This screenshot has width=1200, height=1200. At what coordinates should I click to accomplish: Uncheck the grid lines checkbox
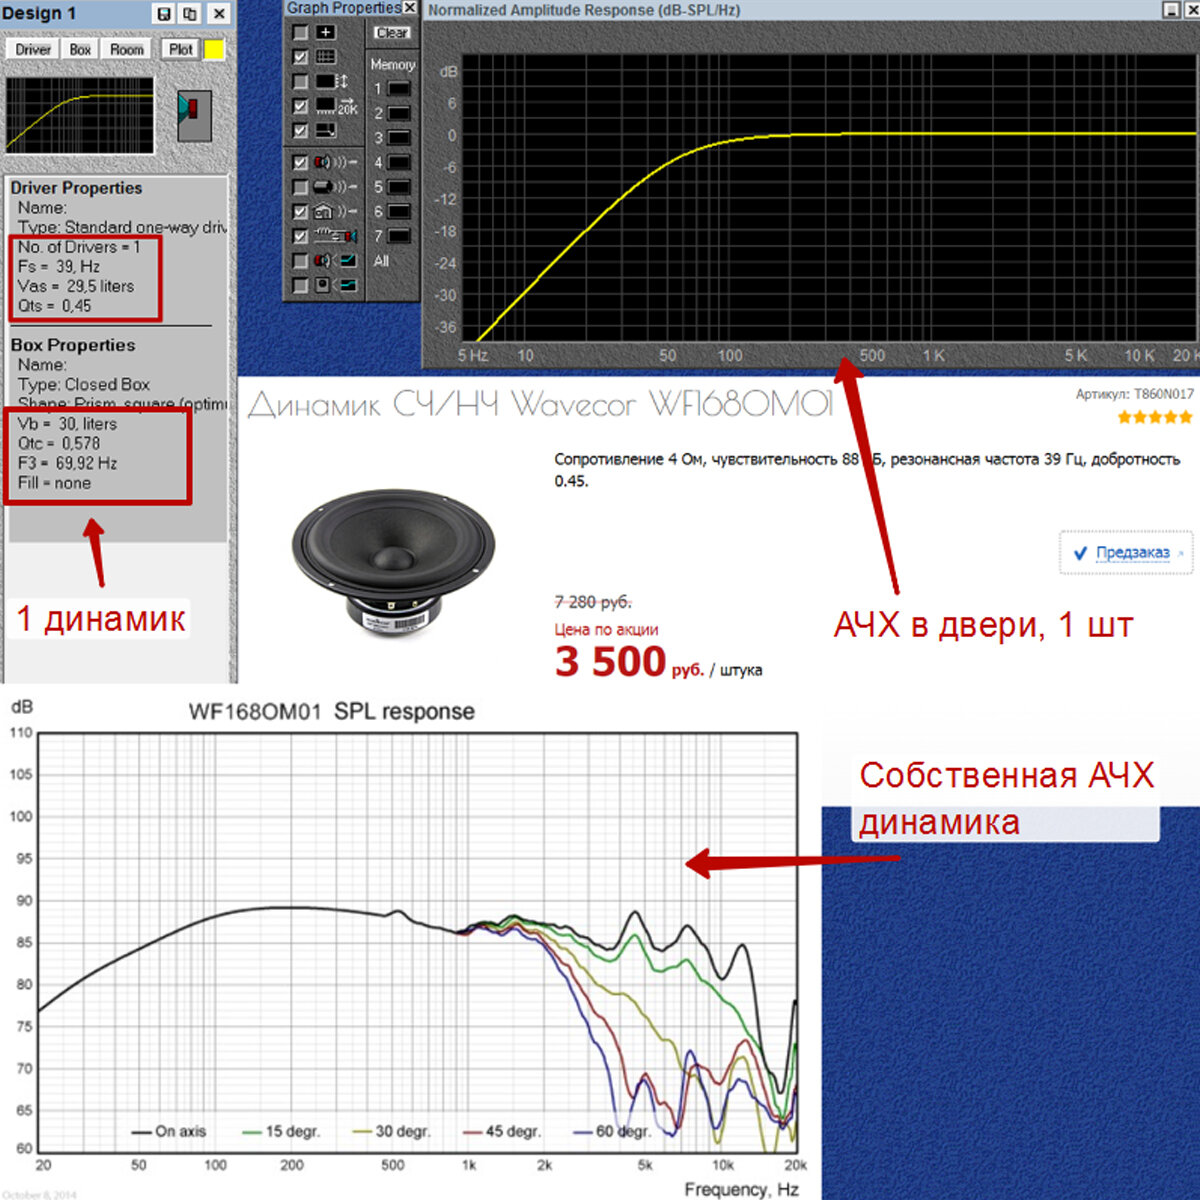pyautogui.click(x=300, y=57)
